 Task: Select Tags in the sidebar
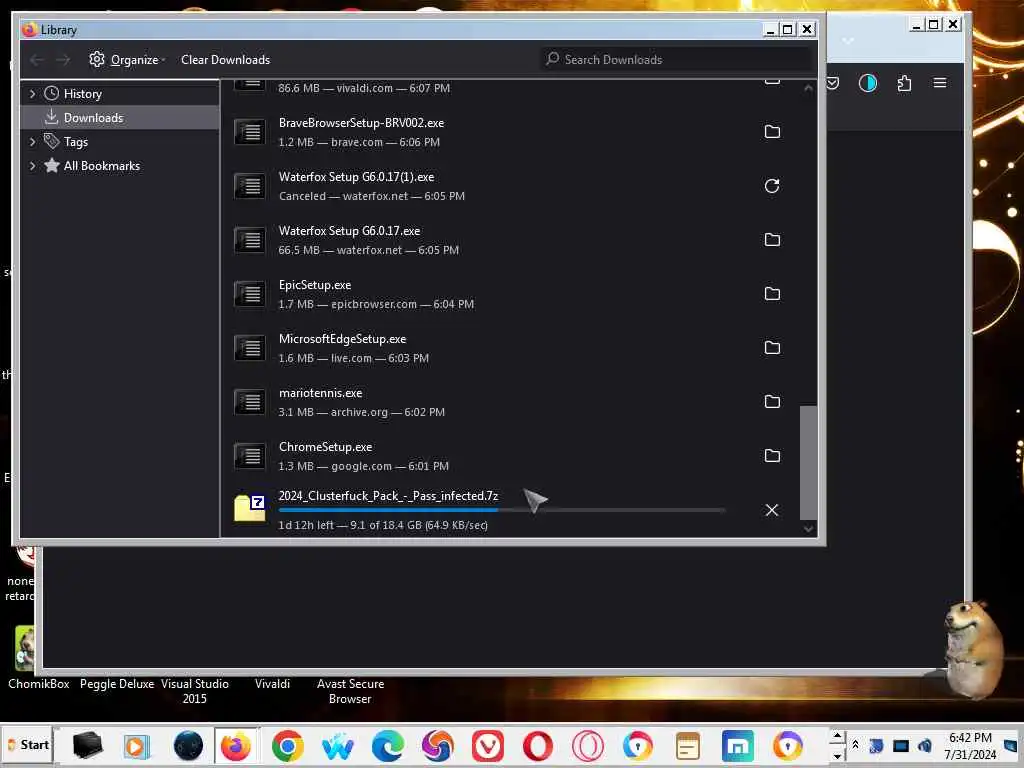pyautogui.click(x=75, y=142)
